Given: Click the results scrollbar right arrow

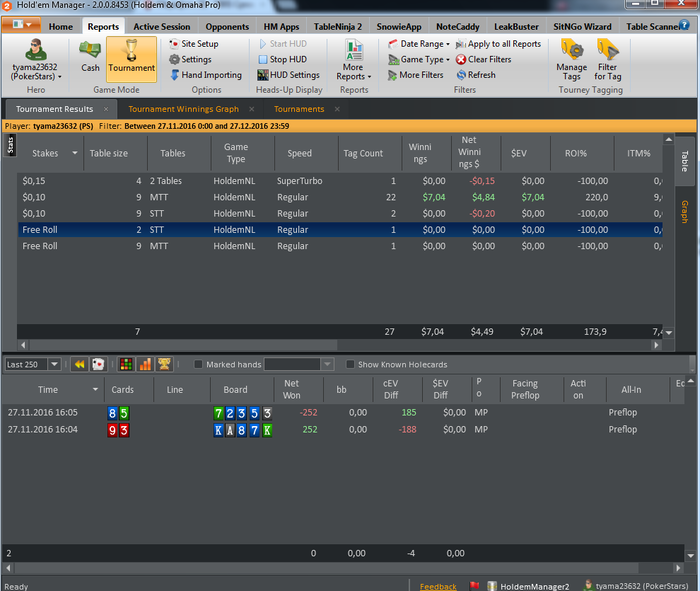Looking at the screenshot, I should (656, 345).
